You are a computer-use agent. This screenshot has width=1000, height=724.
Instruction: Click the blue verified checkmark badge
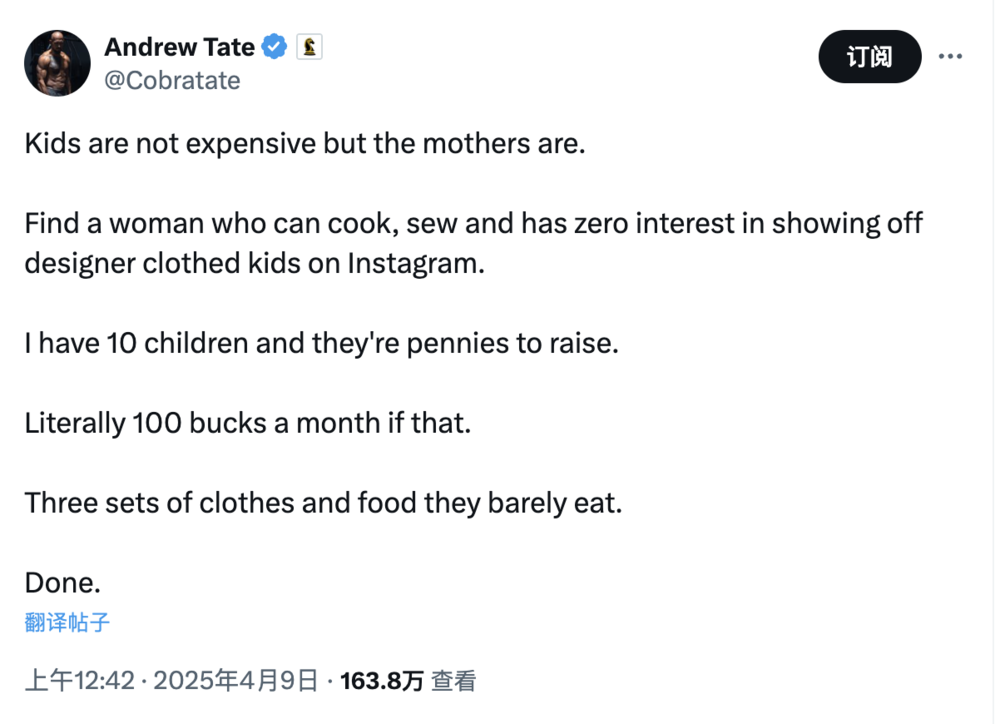tap(274, 47)
